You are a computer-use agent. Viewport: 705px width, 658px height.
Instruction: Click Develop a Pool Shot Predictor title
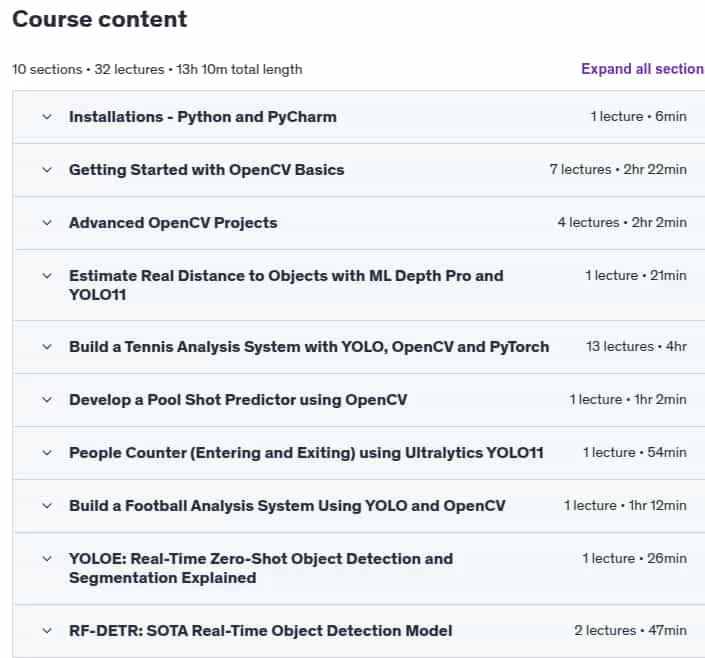tap(238, 400)
